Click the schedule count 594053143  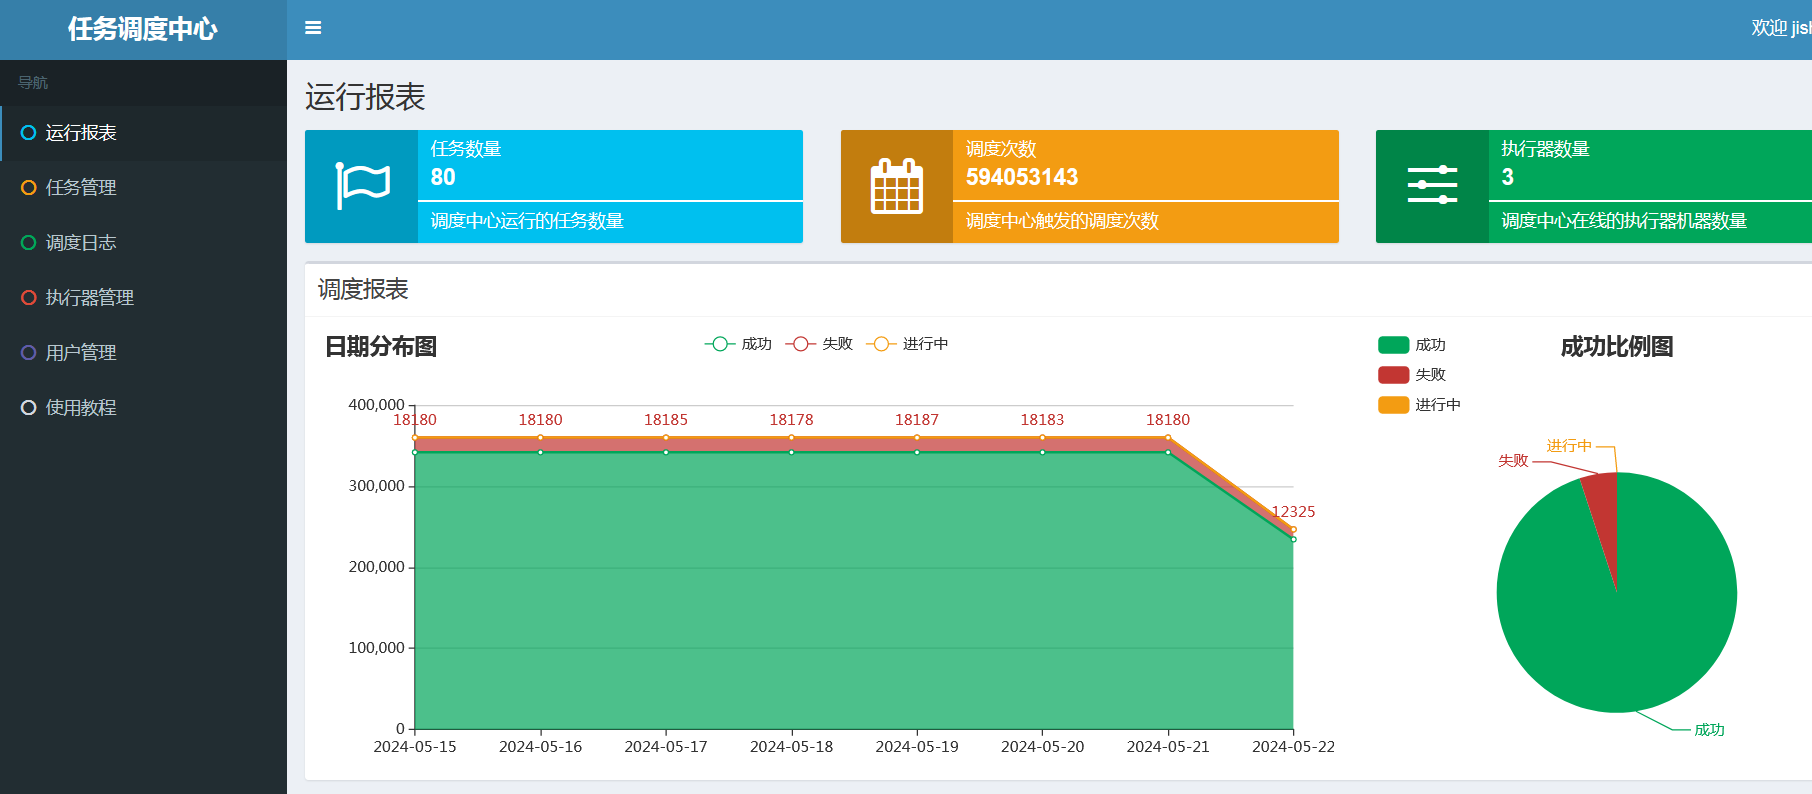pyautogui.click(x=1022, y=177)
